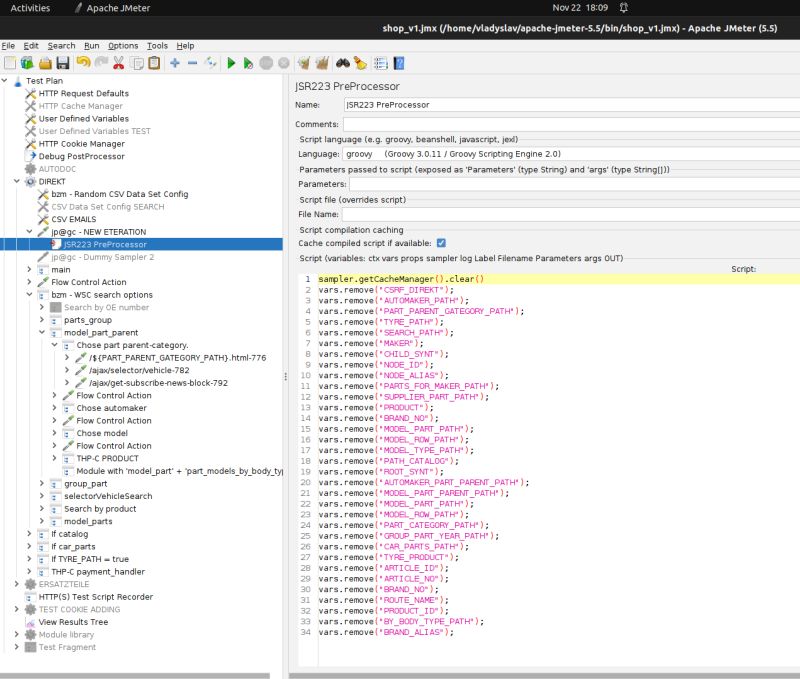Cut the selected element

pos(117,62)
